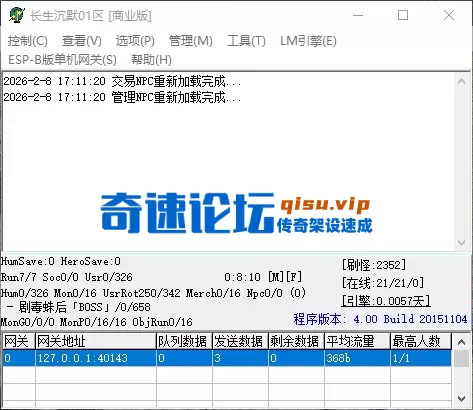Open the 管理(M) menu
Screen dimensions: 473x410
(x=191, y=41)
